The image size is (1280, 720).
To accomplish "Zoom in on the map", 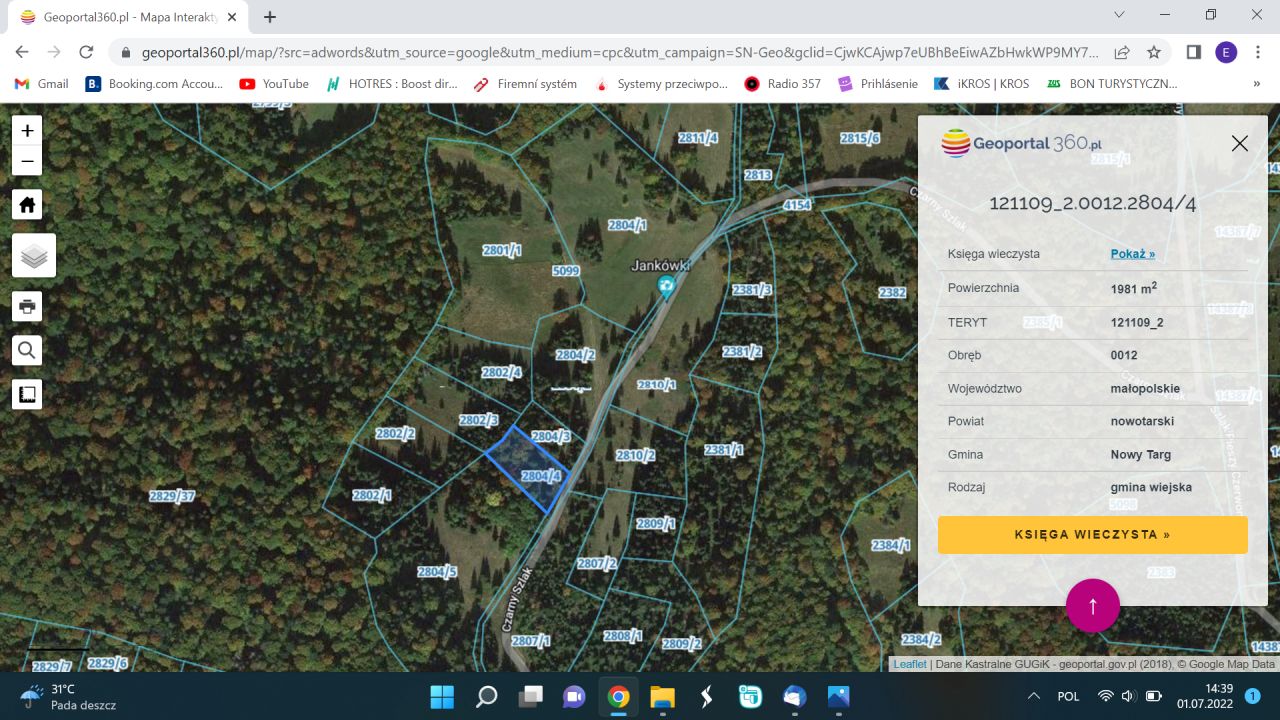I will click(27, 130).
